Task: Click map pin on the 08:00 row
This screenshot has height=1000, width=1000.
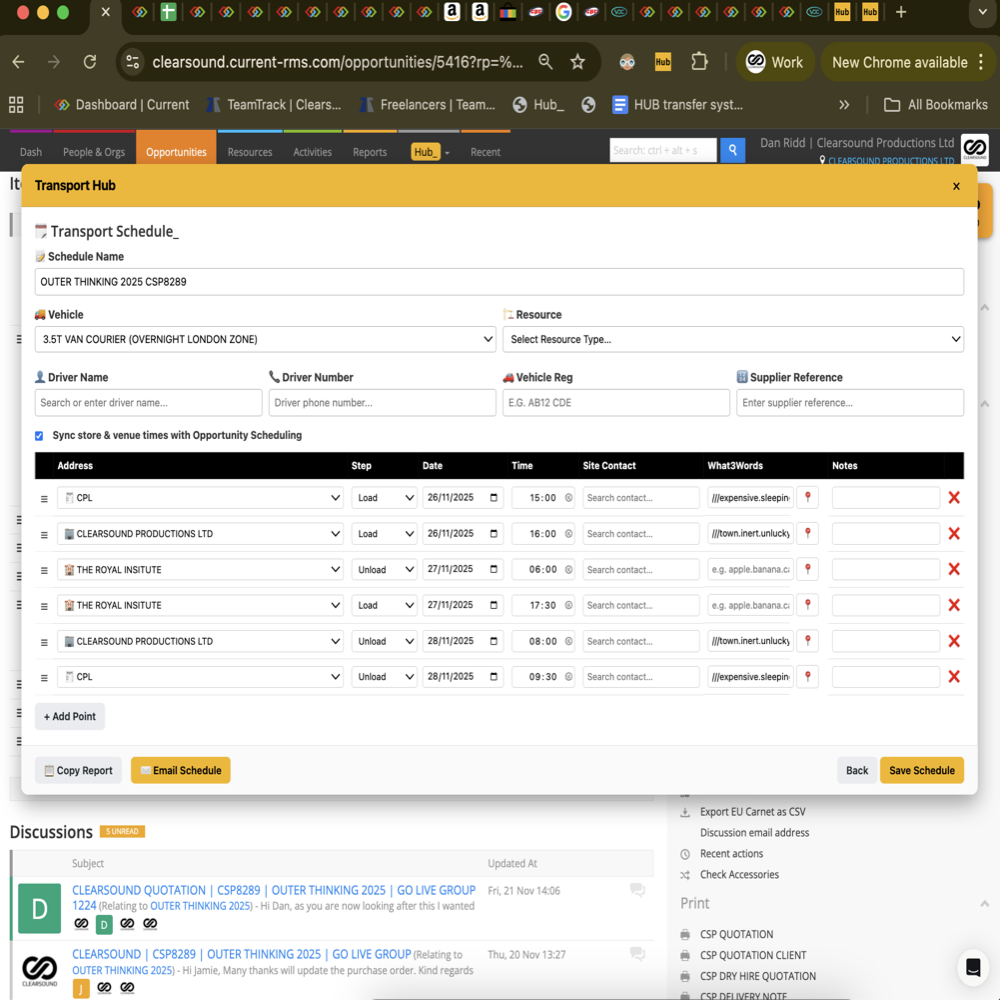Action: tap(807, 641)
